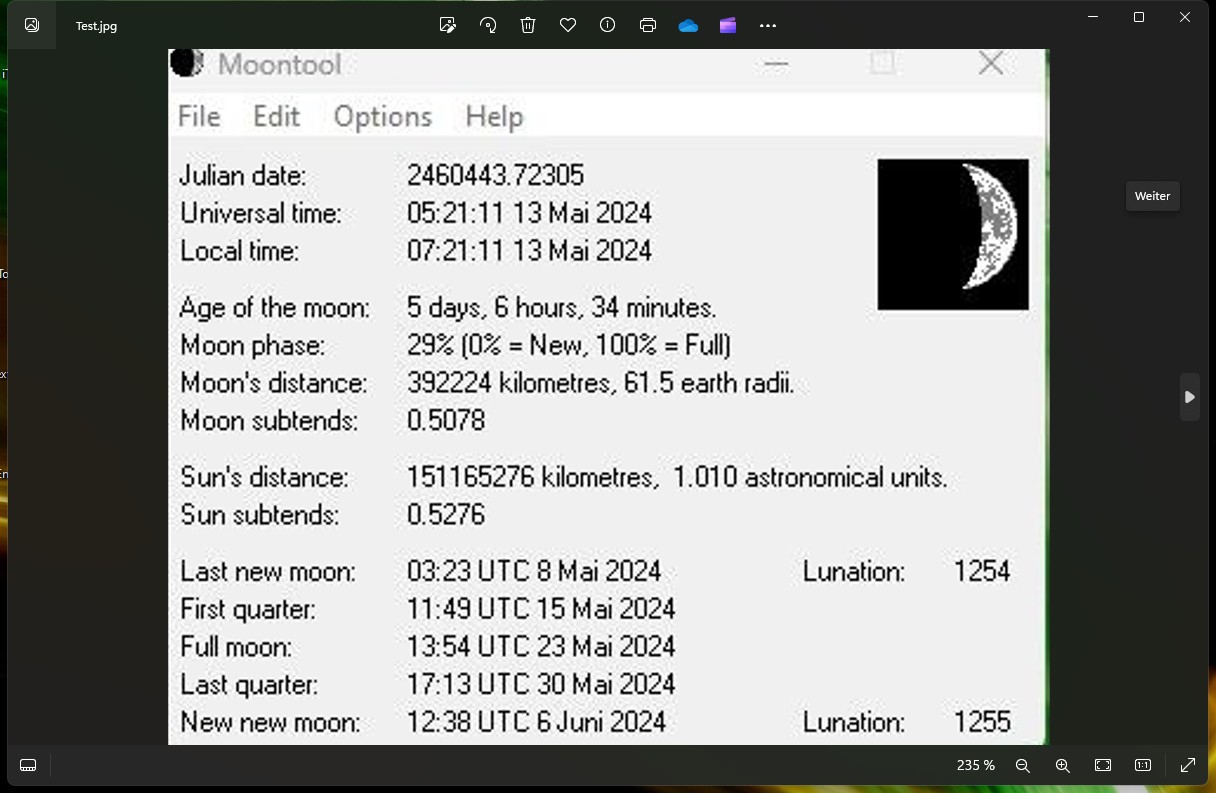Close the Photos window
This screenshot has height=793, width=1216.
1185,17
